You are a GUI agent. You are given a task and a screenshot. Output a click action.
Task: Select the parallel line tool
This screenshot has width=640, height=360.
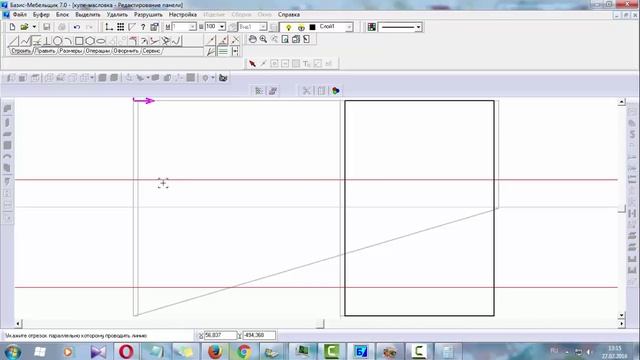tap(36, 41)
